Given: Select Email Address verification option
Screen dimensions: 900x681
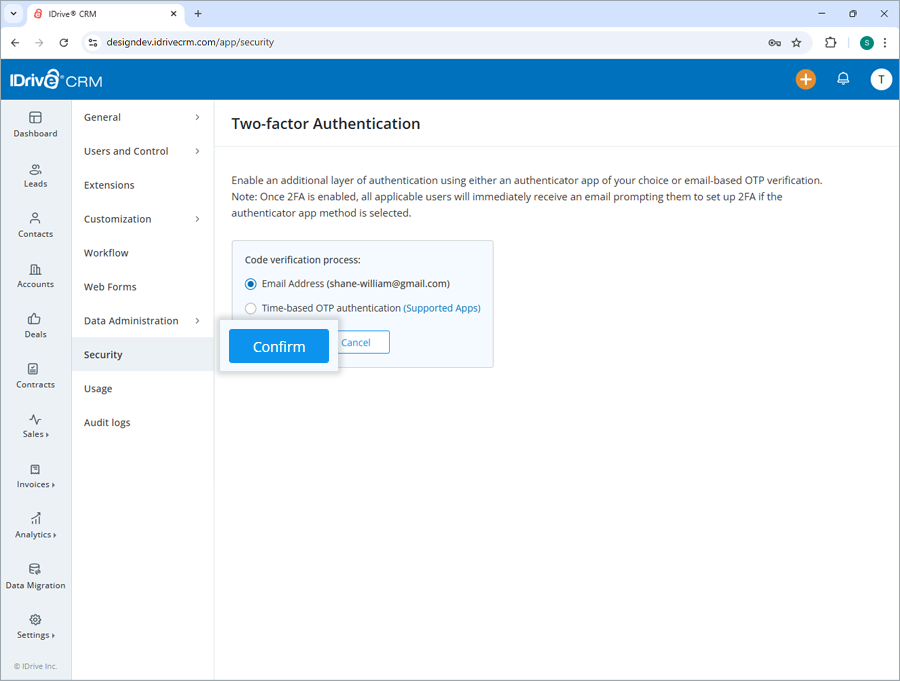Looking at the screenshot, I should click(x=250, y=284).
